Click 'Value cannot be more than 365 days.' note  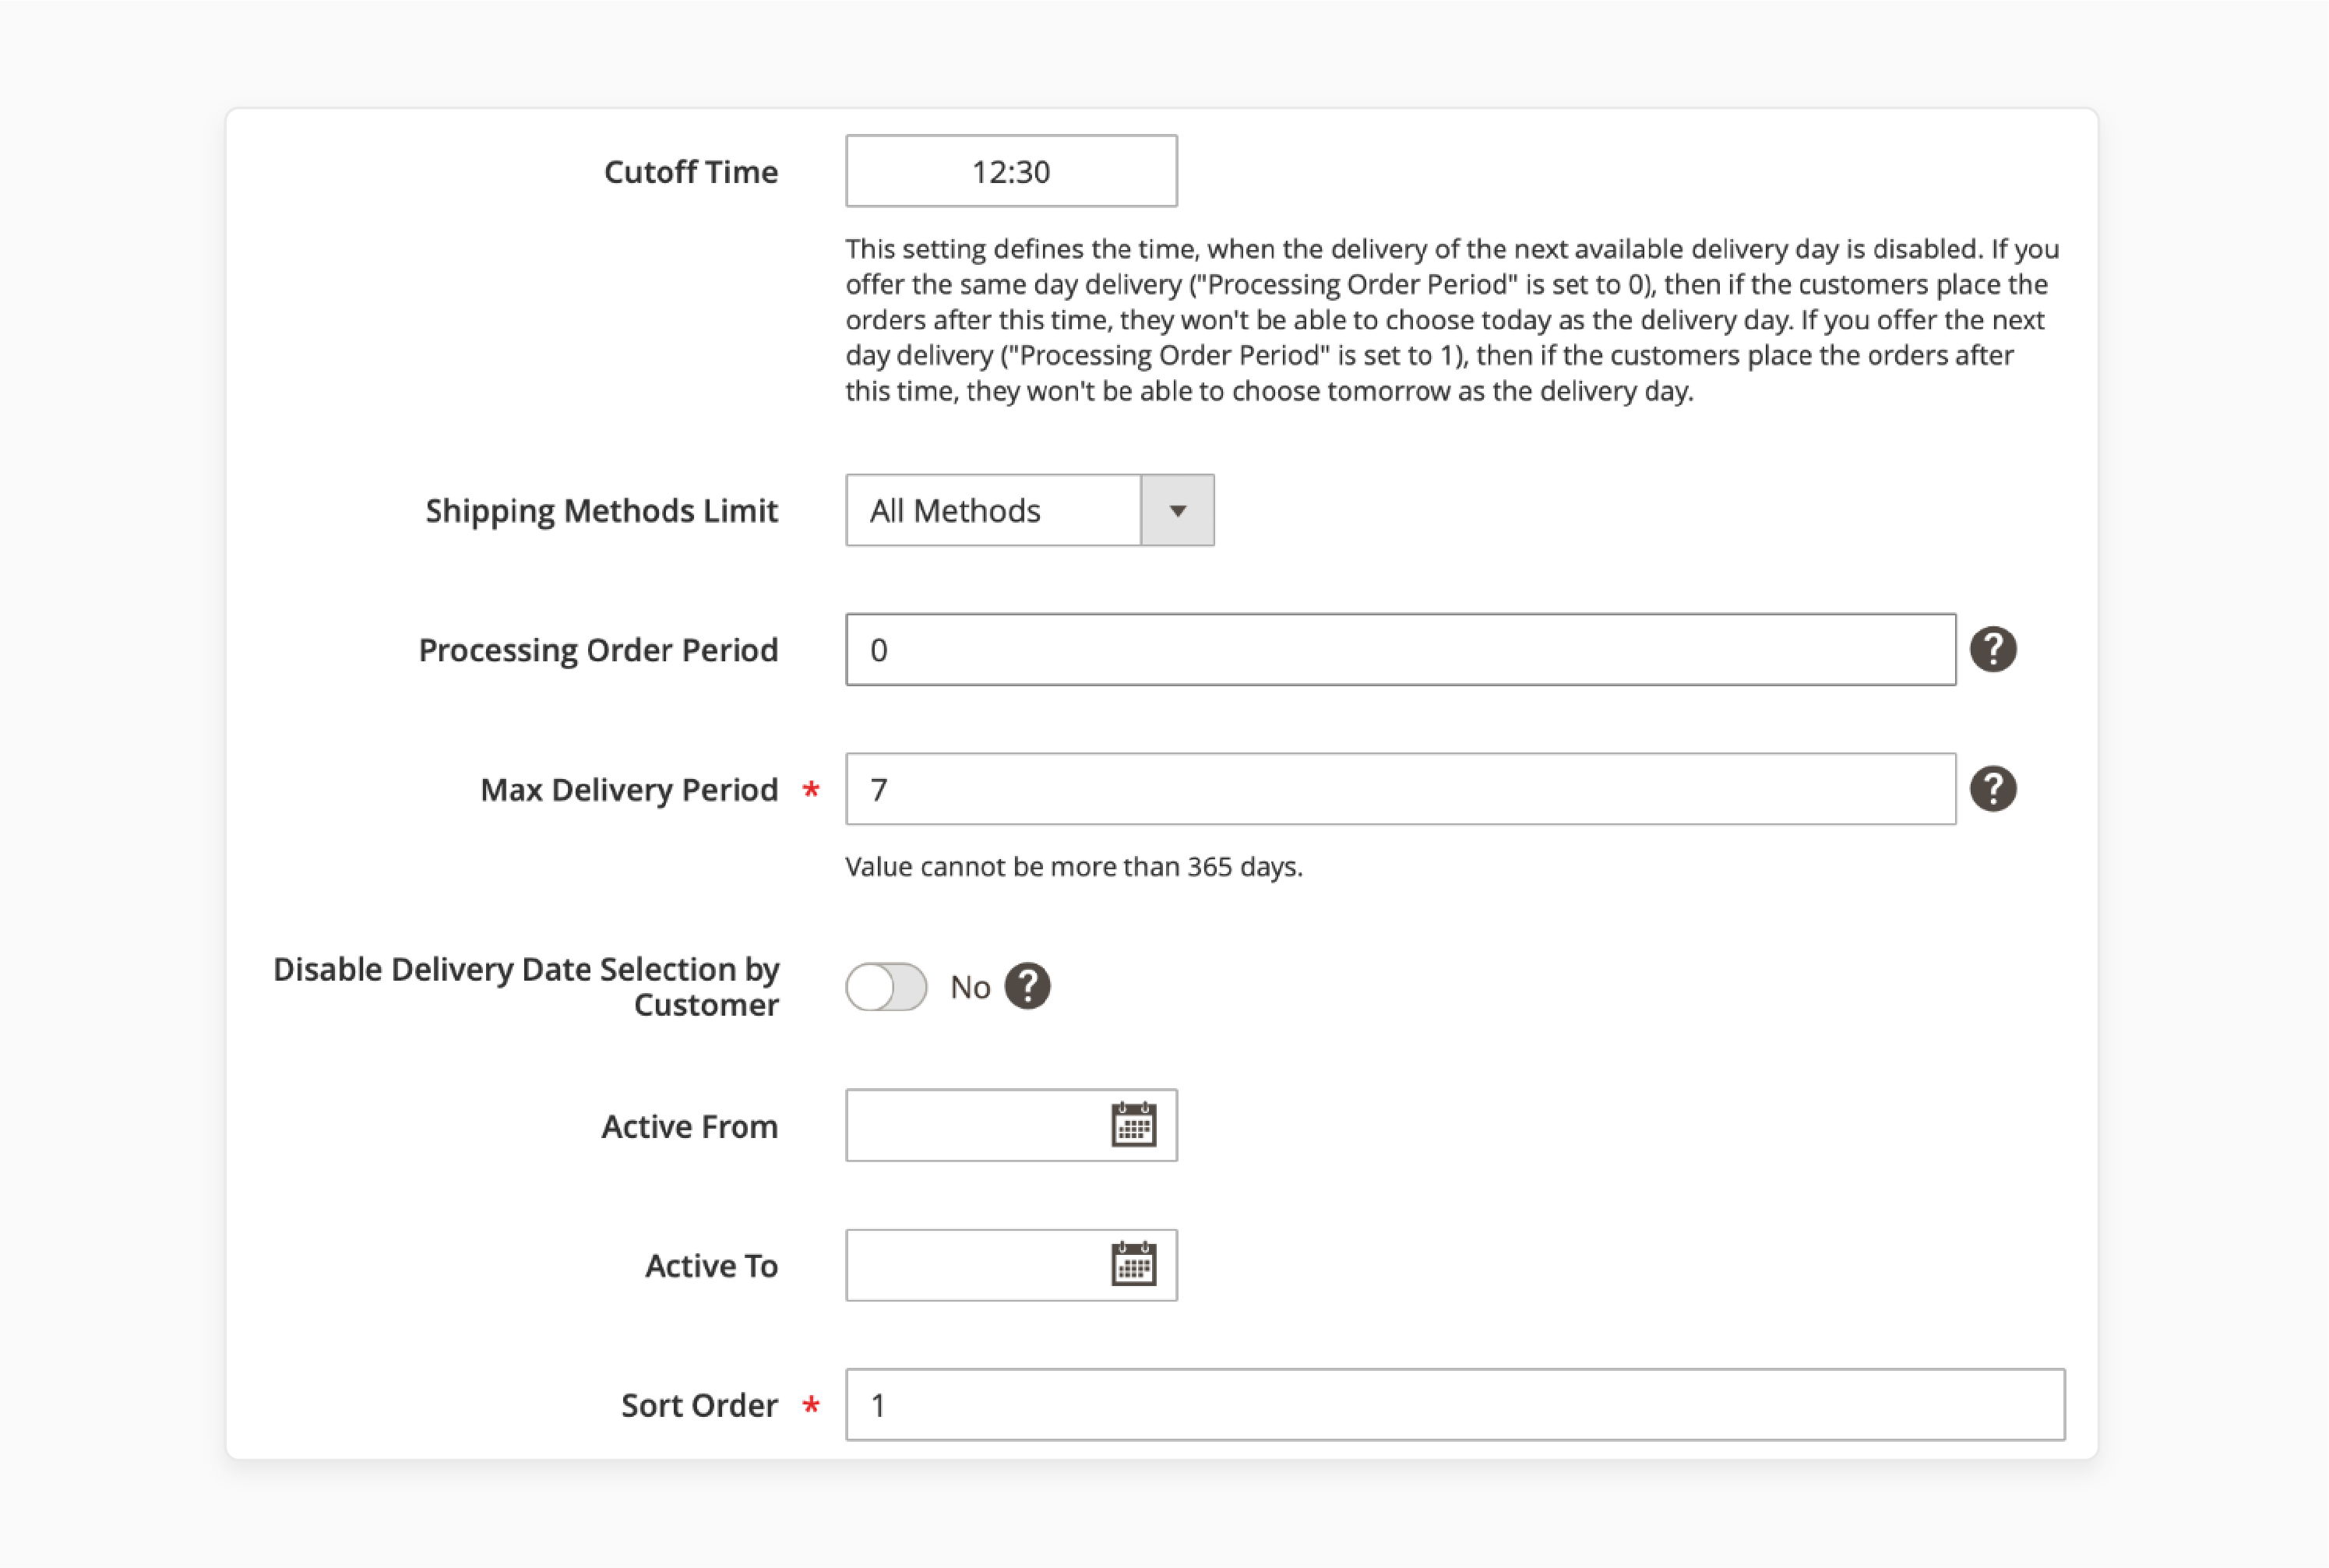tap(1074, 866)
